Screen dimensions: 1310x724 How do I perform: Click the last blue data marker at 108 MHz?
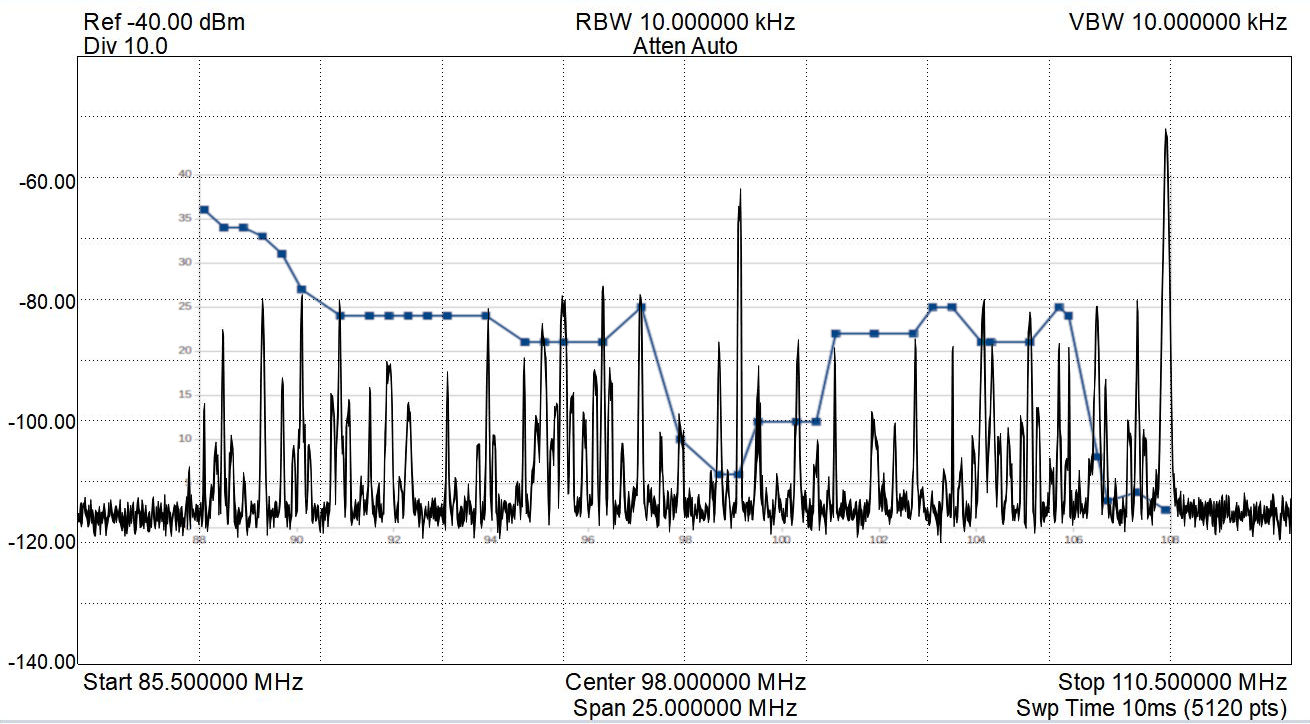coord(1166,510)
